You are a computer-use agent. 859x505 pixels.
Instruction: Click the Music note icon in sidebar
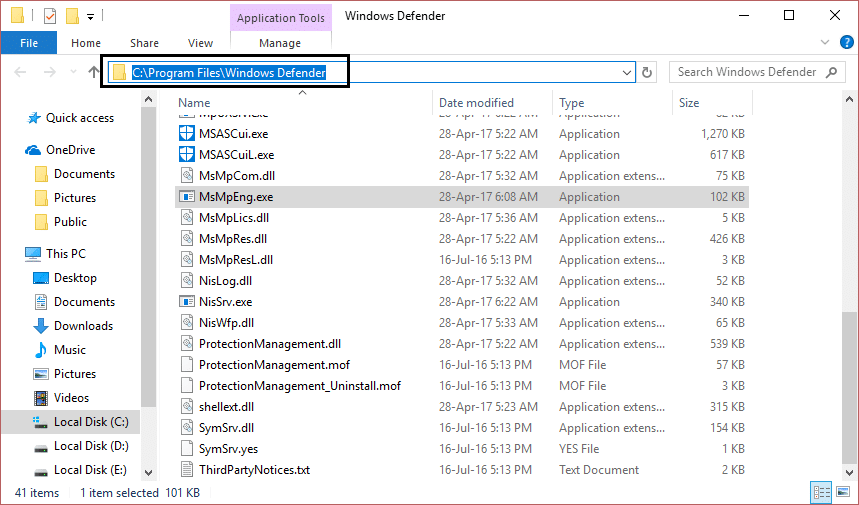pyautogui.click(x=41, y=350)
